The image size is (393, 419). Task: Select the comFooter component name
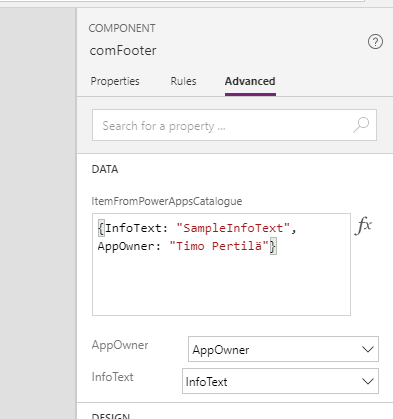[x=123, y=51]
